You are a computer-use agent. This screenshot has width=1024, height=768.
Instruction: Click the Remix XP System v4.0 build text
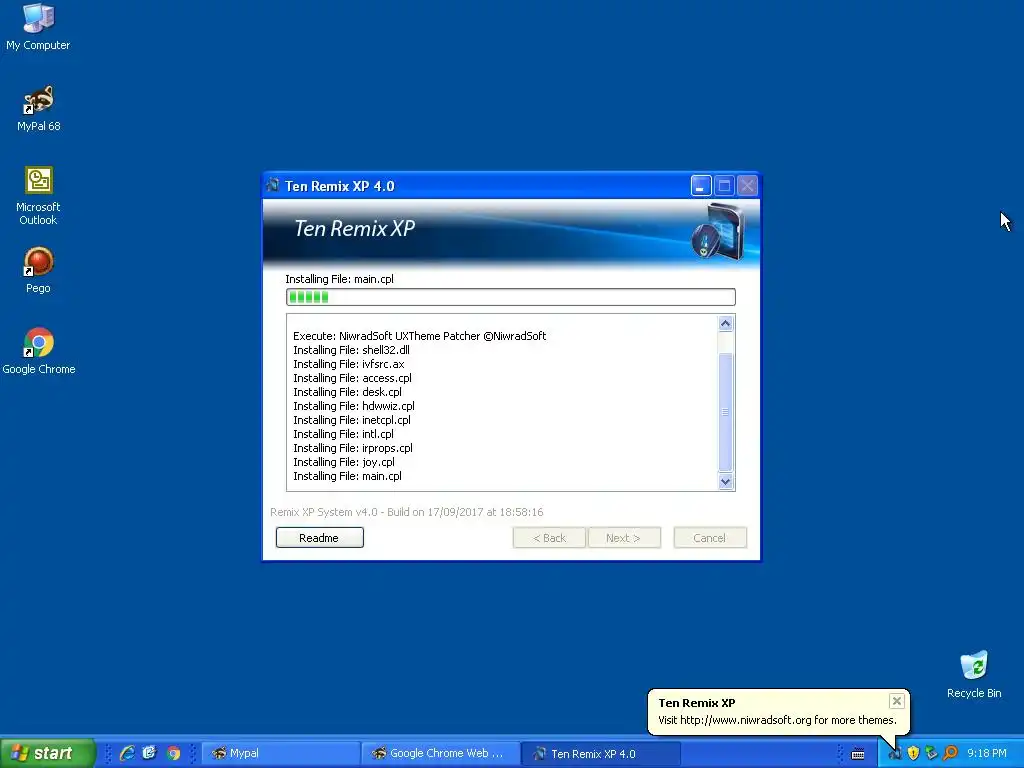click(x=407, y=512)
